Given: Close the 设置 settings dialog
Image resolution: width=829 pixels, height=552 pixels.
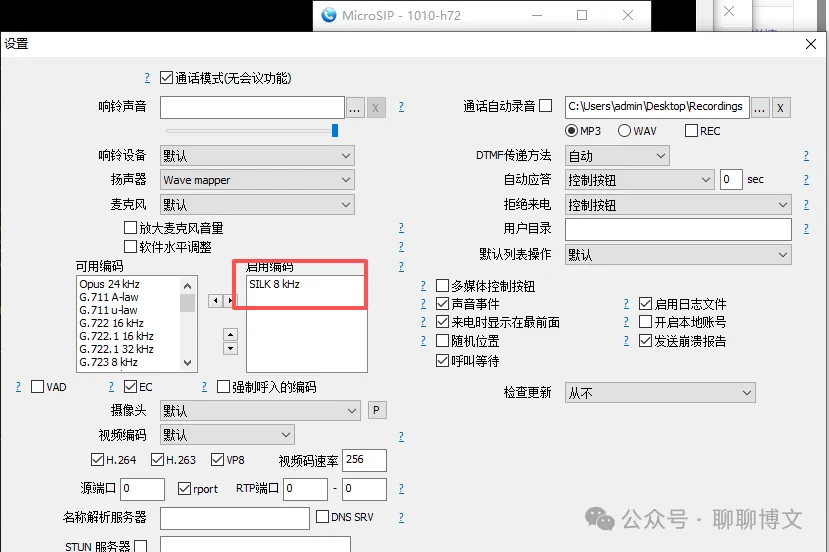Looking at the screenshot, I should 811,44.
